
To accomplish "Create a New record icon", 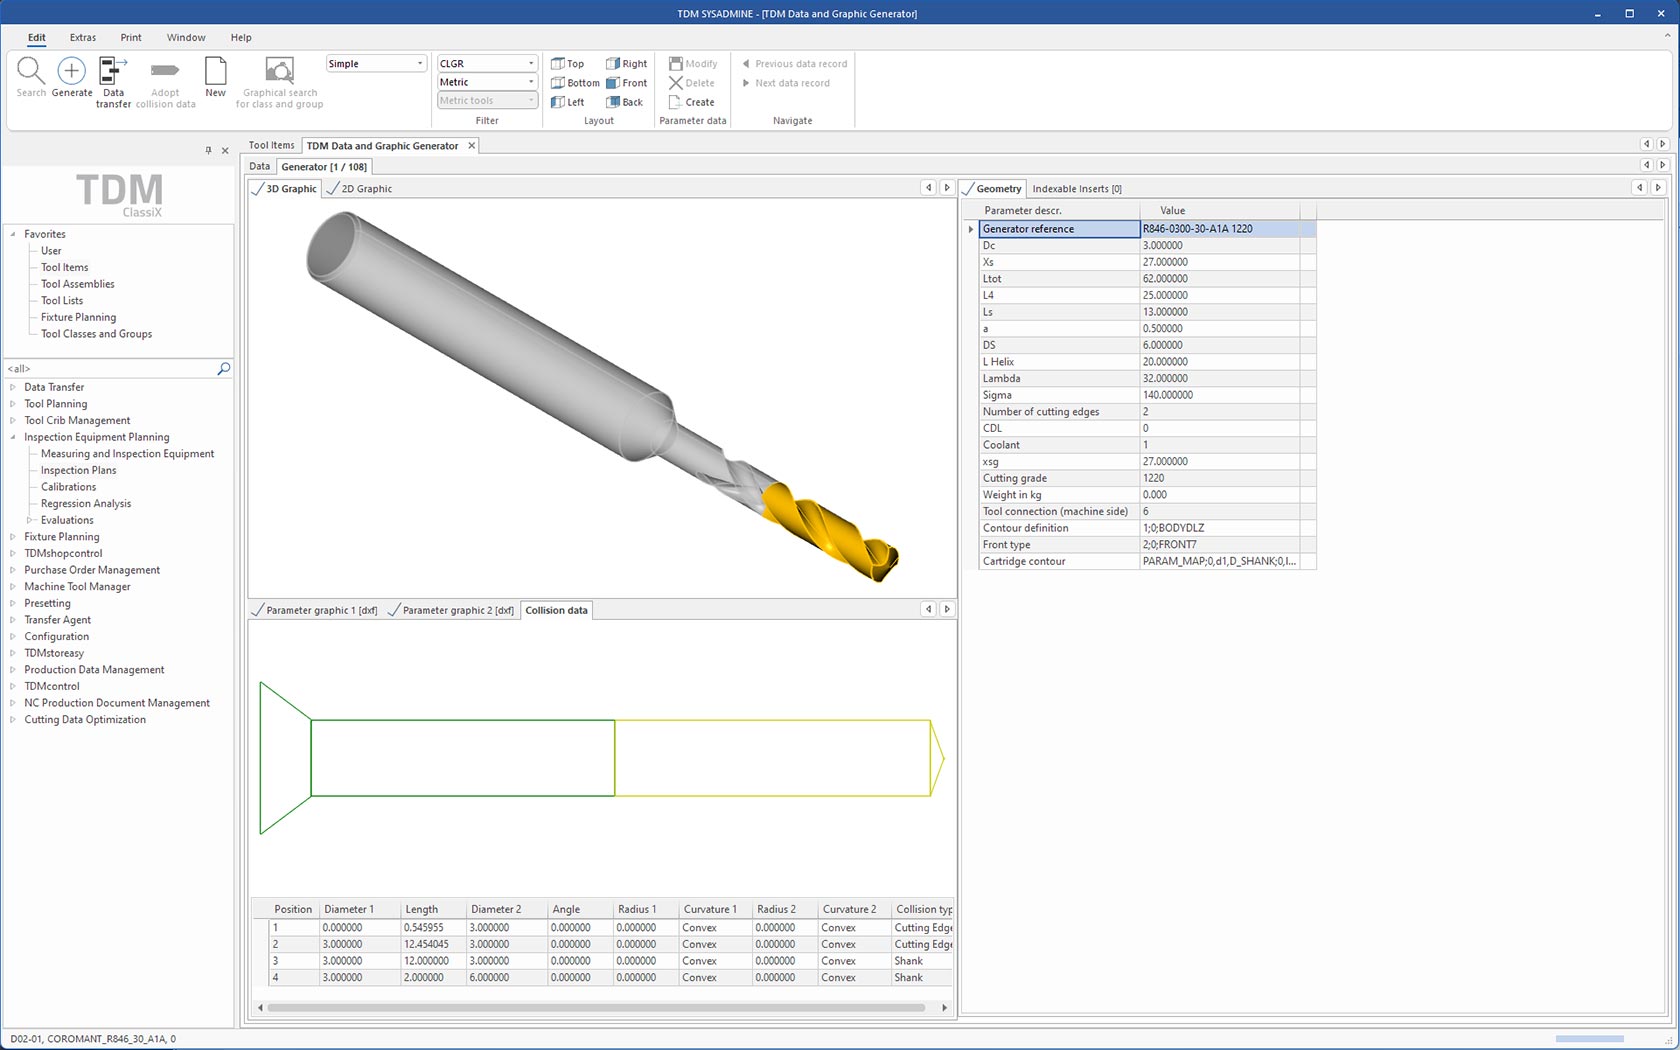I will 215,71.
